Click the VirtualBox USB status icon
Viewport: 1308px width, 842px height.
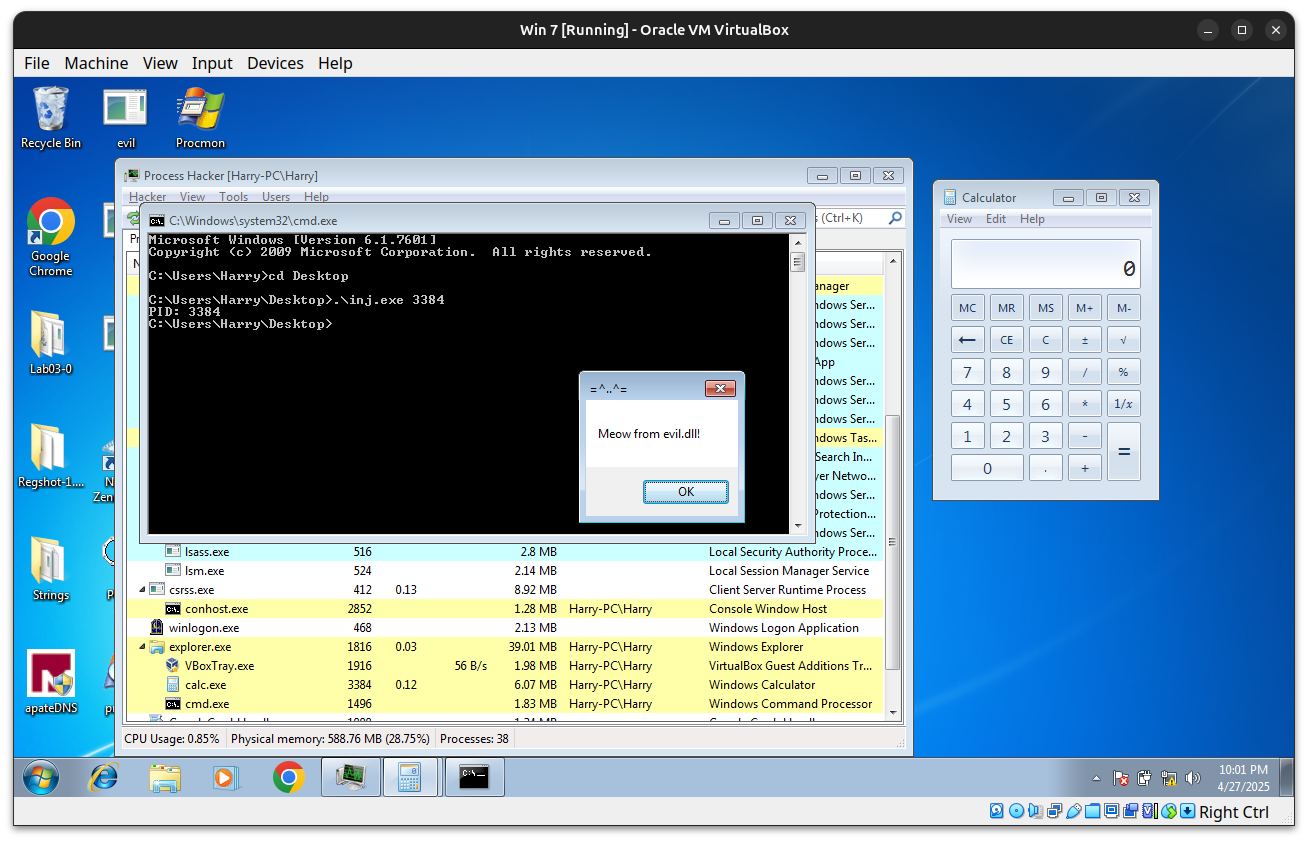pyautogui.click(x=1073, y=811)
